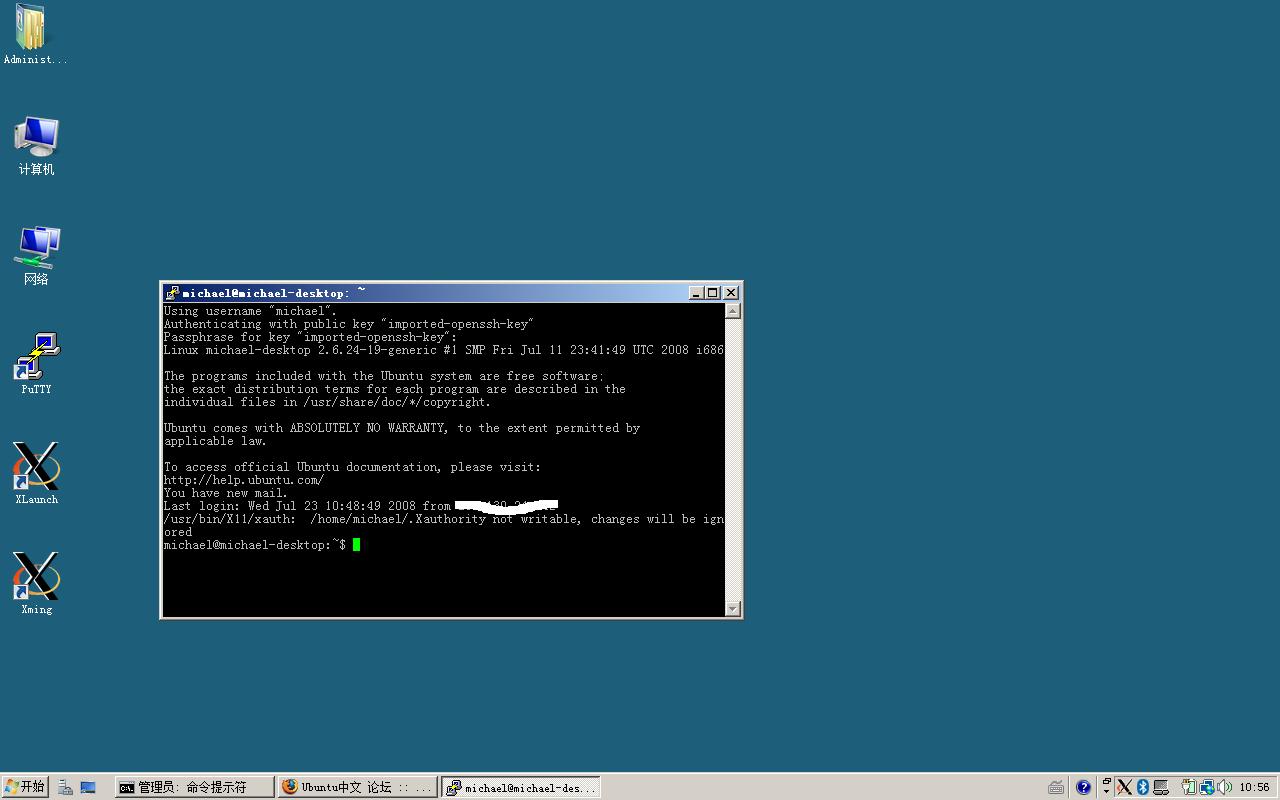This screenshot has height=800, width=1280.
Task: Click the http://help.ubuntu.com/ text in terminal
Action: coord(244,480)
